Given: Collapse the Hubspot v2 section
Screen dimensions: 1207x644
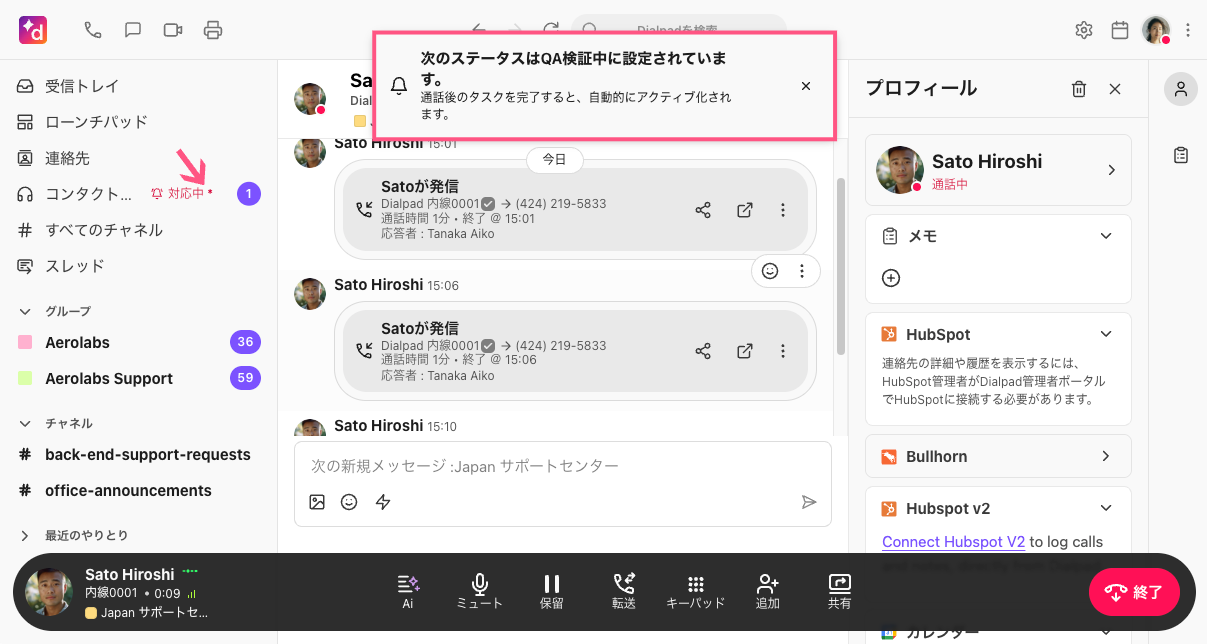Looking at the screenshot, I should tap(1106, 508).
